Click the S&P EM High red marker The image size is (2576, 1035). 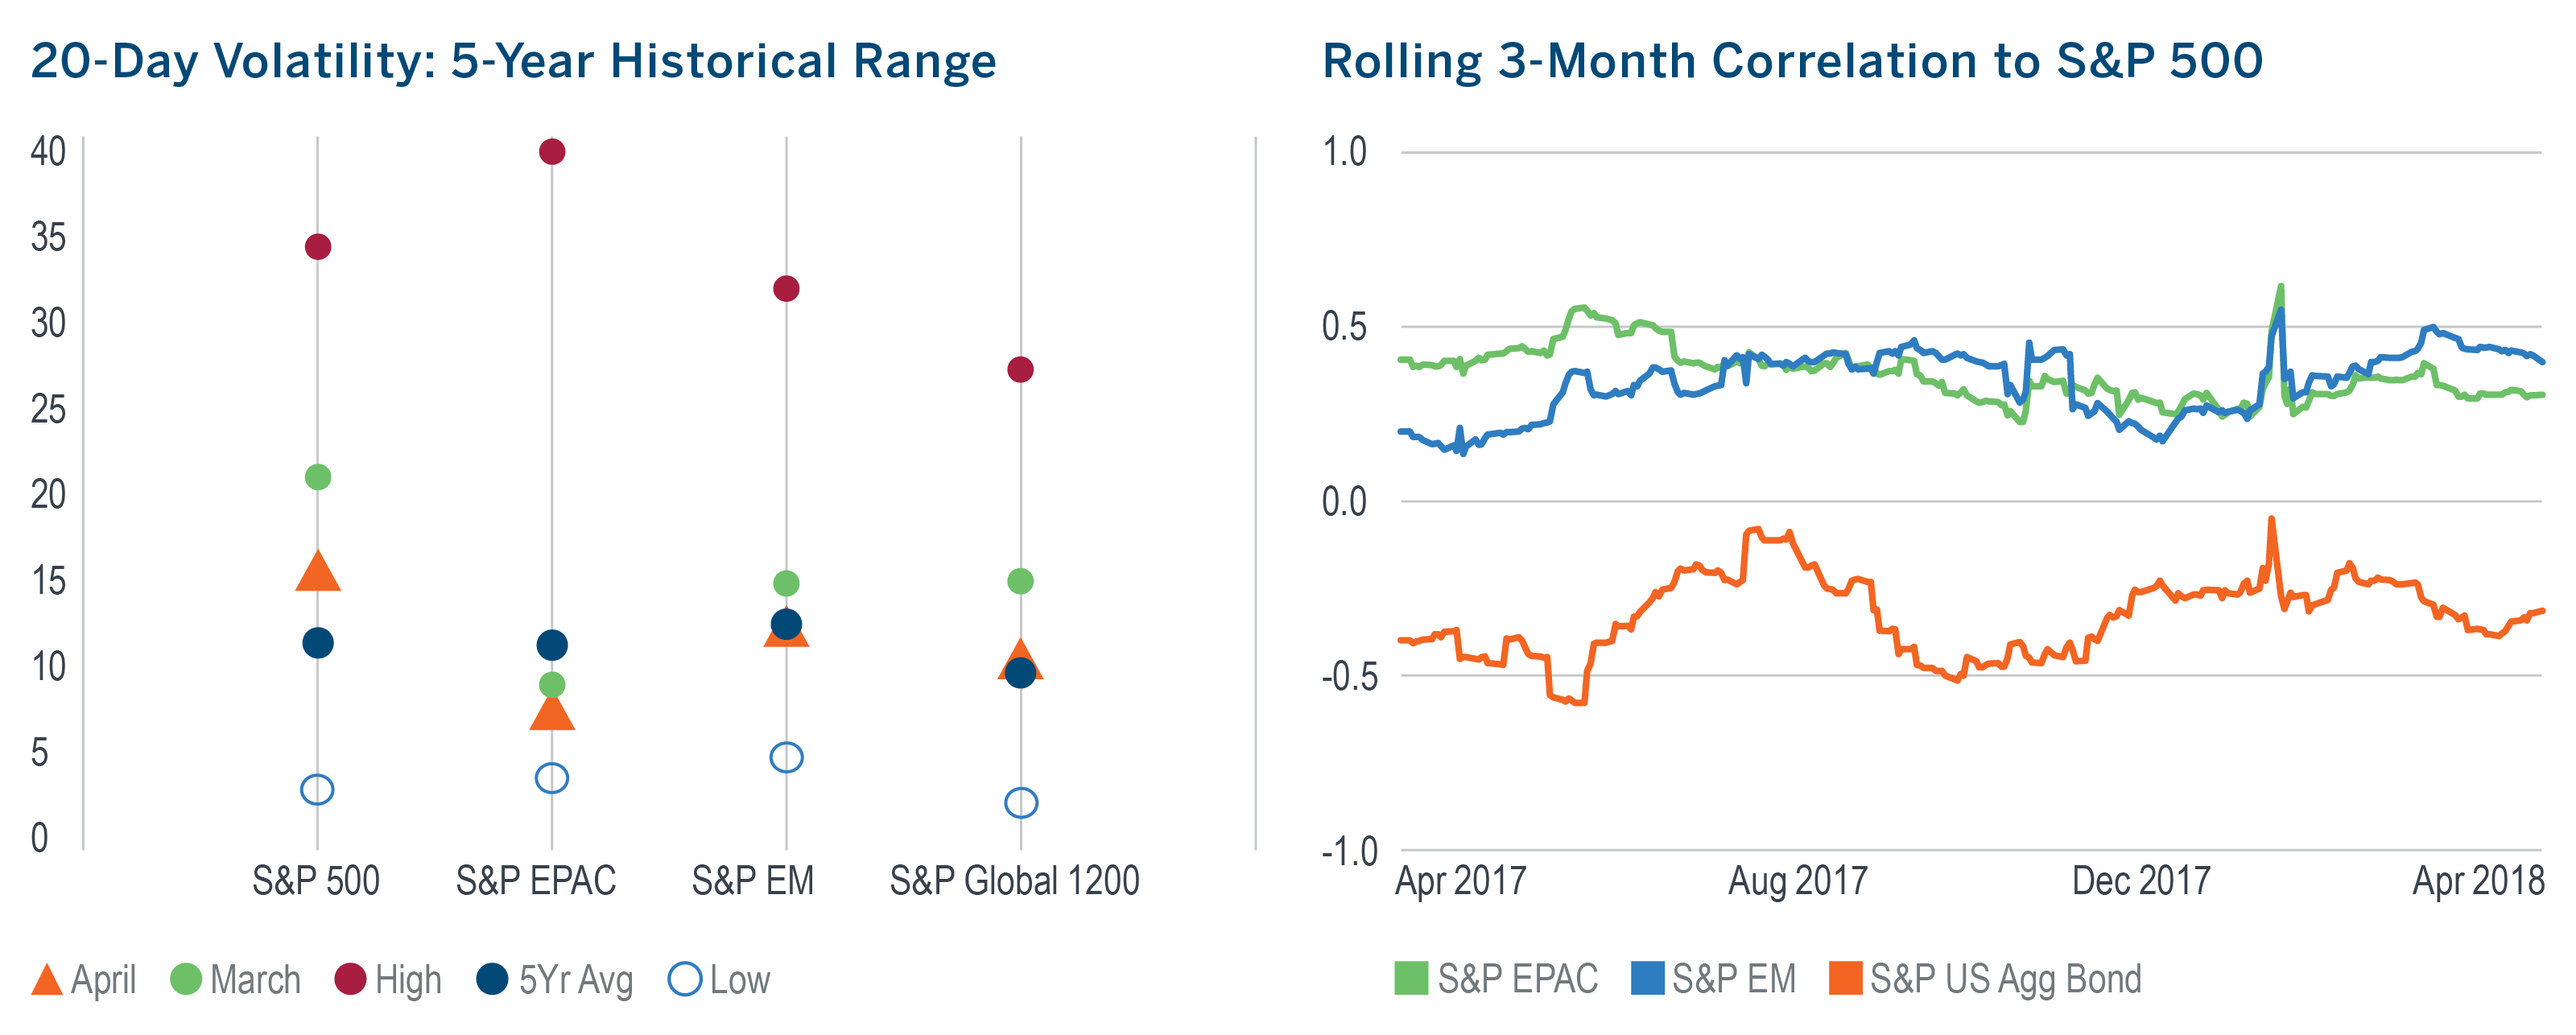point(786,289)
